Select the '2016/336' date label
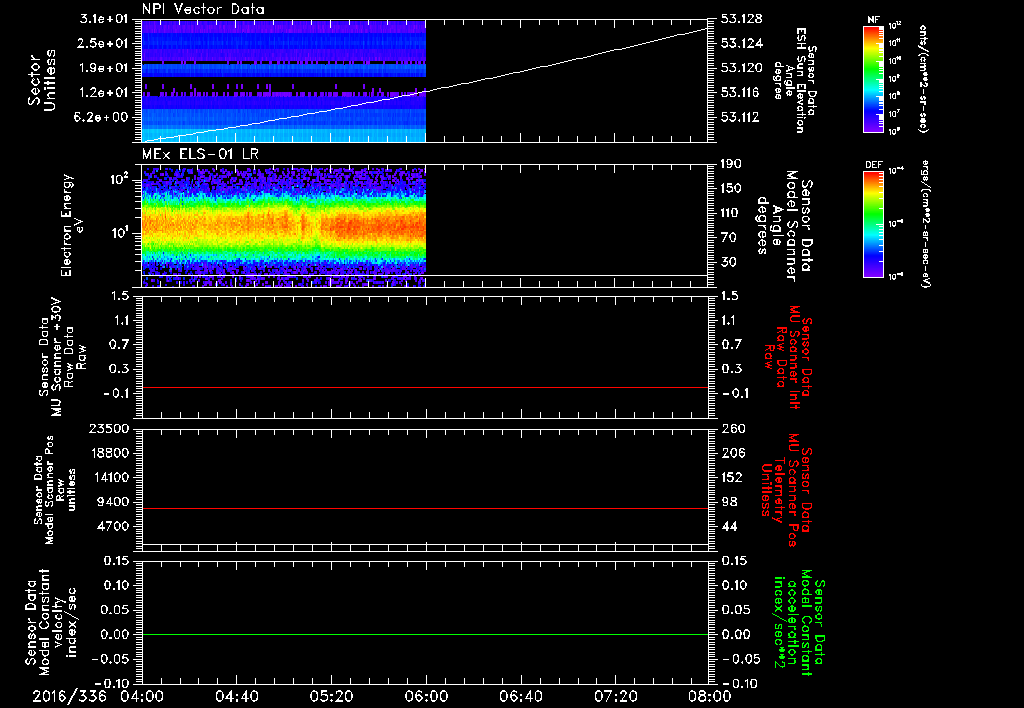Viewport: 1024px width, 708px height. click(69, 696)
